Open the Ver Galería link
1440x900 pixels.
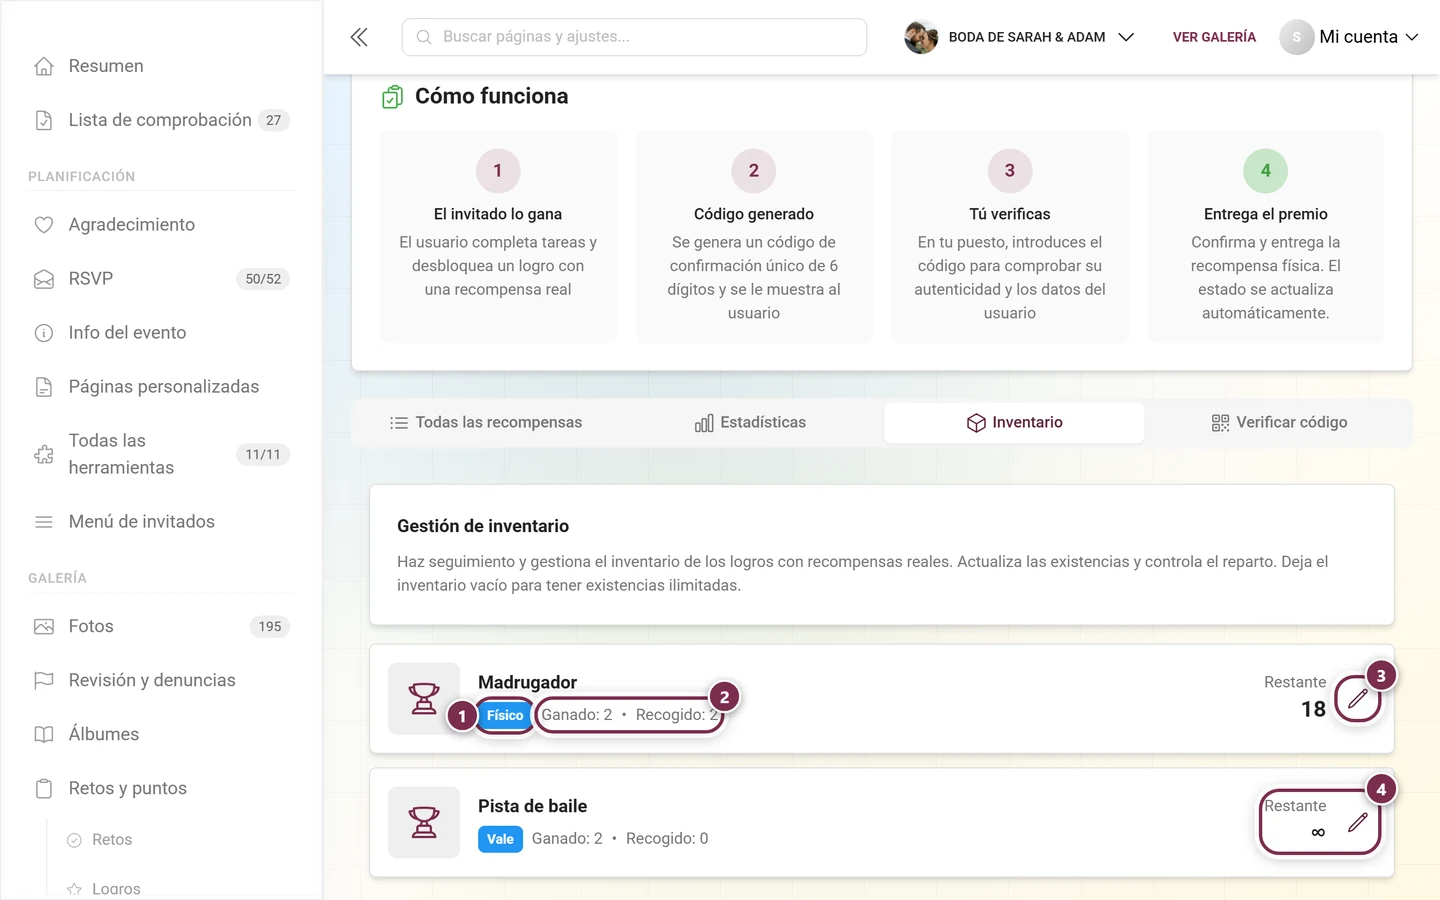point(1214,37)
